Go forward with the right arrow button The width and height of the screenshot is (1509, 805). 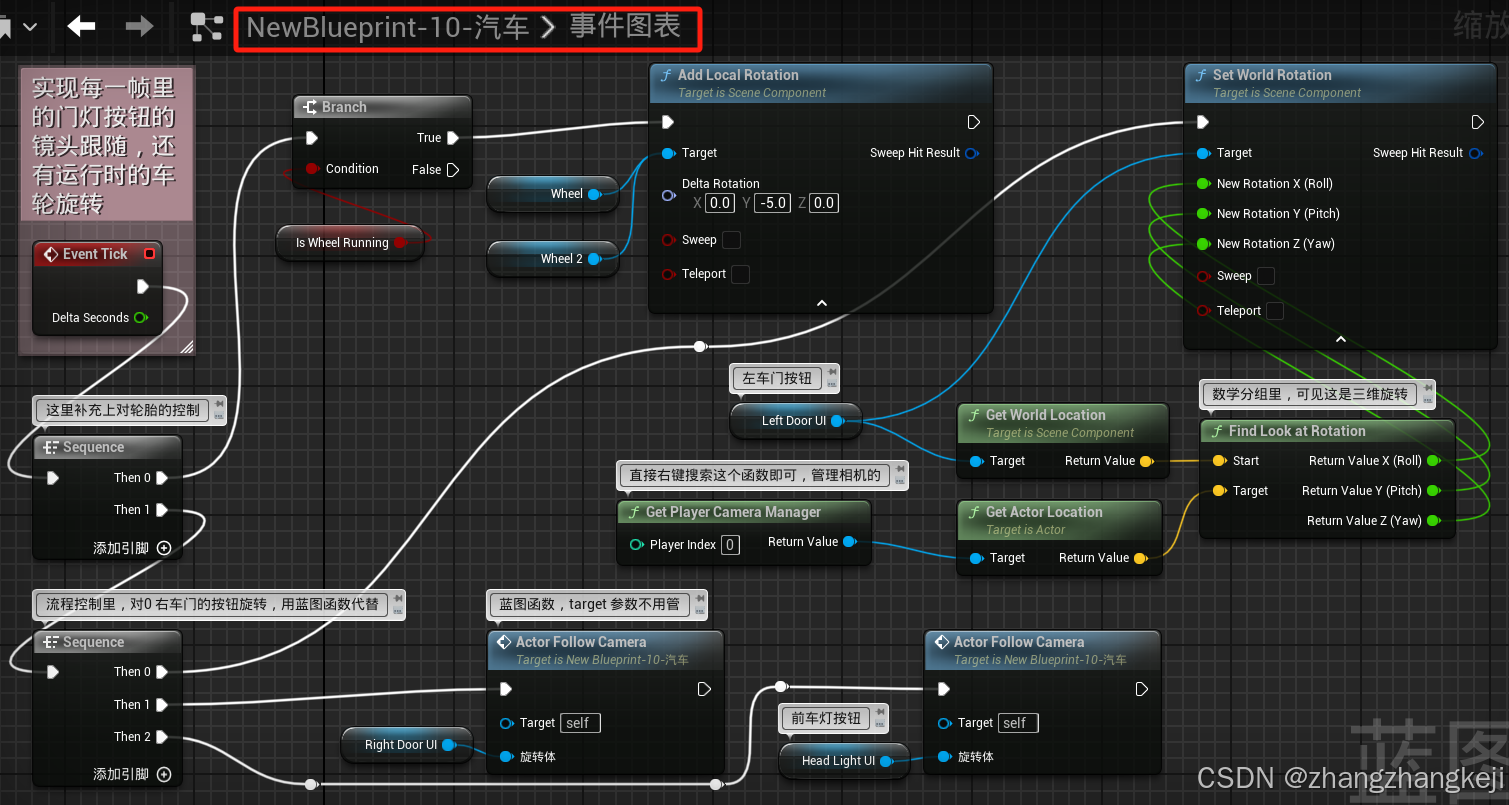point(139,26)
